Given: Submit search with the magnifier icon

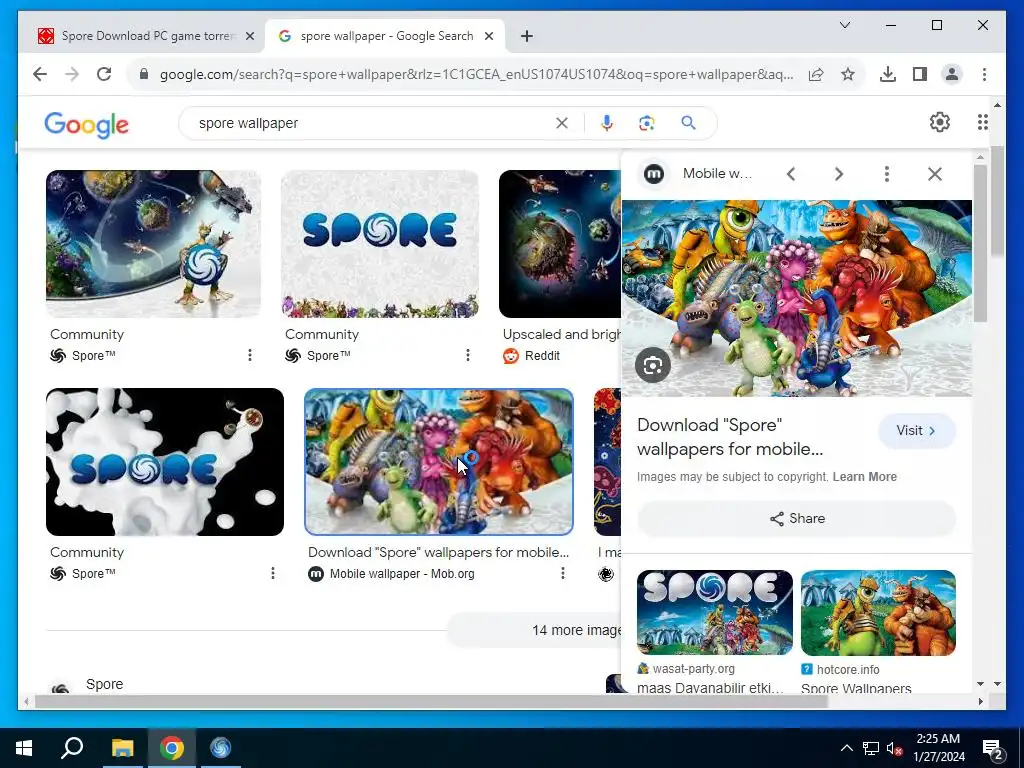Looking at the screenshot, I should (x=688, y=123).
